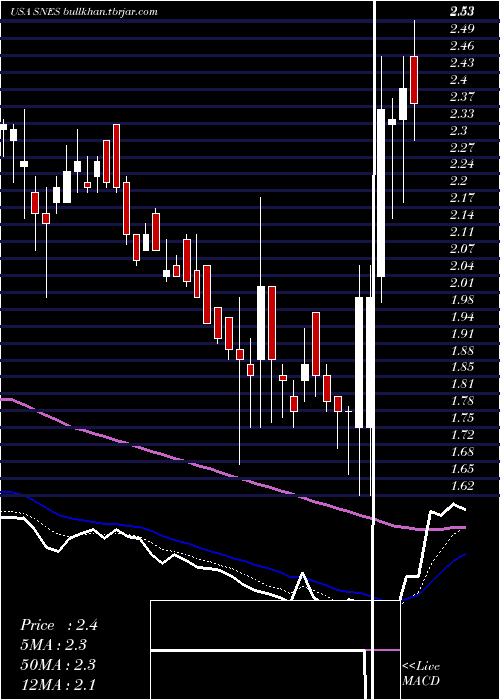Click the last red candlestick near 2.43
The width and height of the screenshot is (500, 700).
(x=414, y=80)
